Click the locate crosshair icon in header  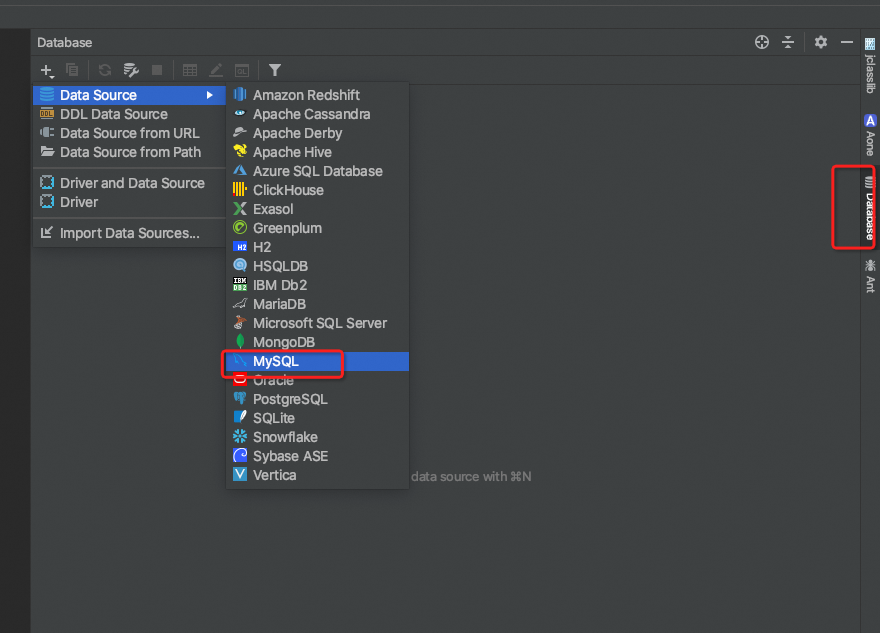click(762, 42)
